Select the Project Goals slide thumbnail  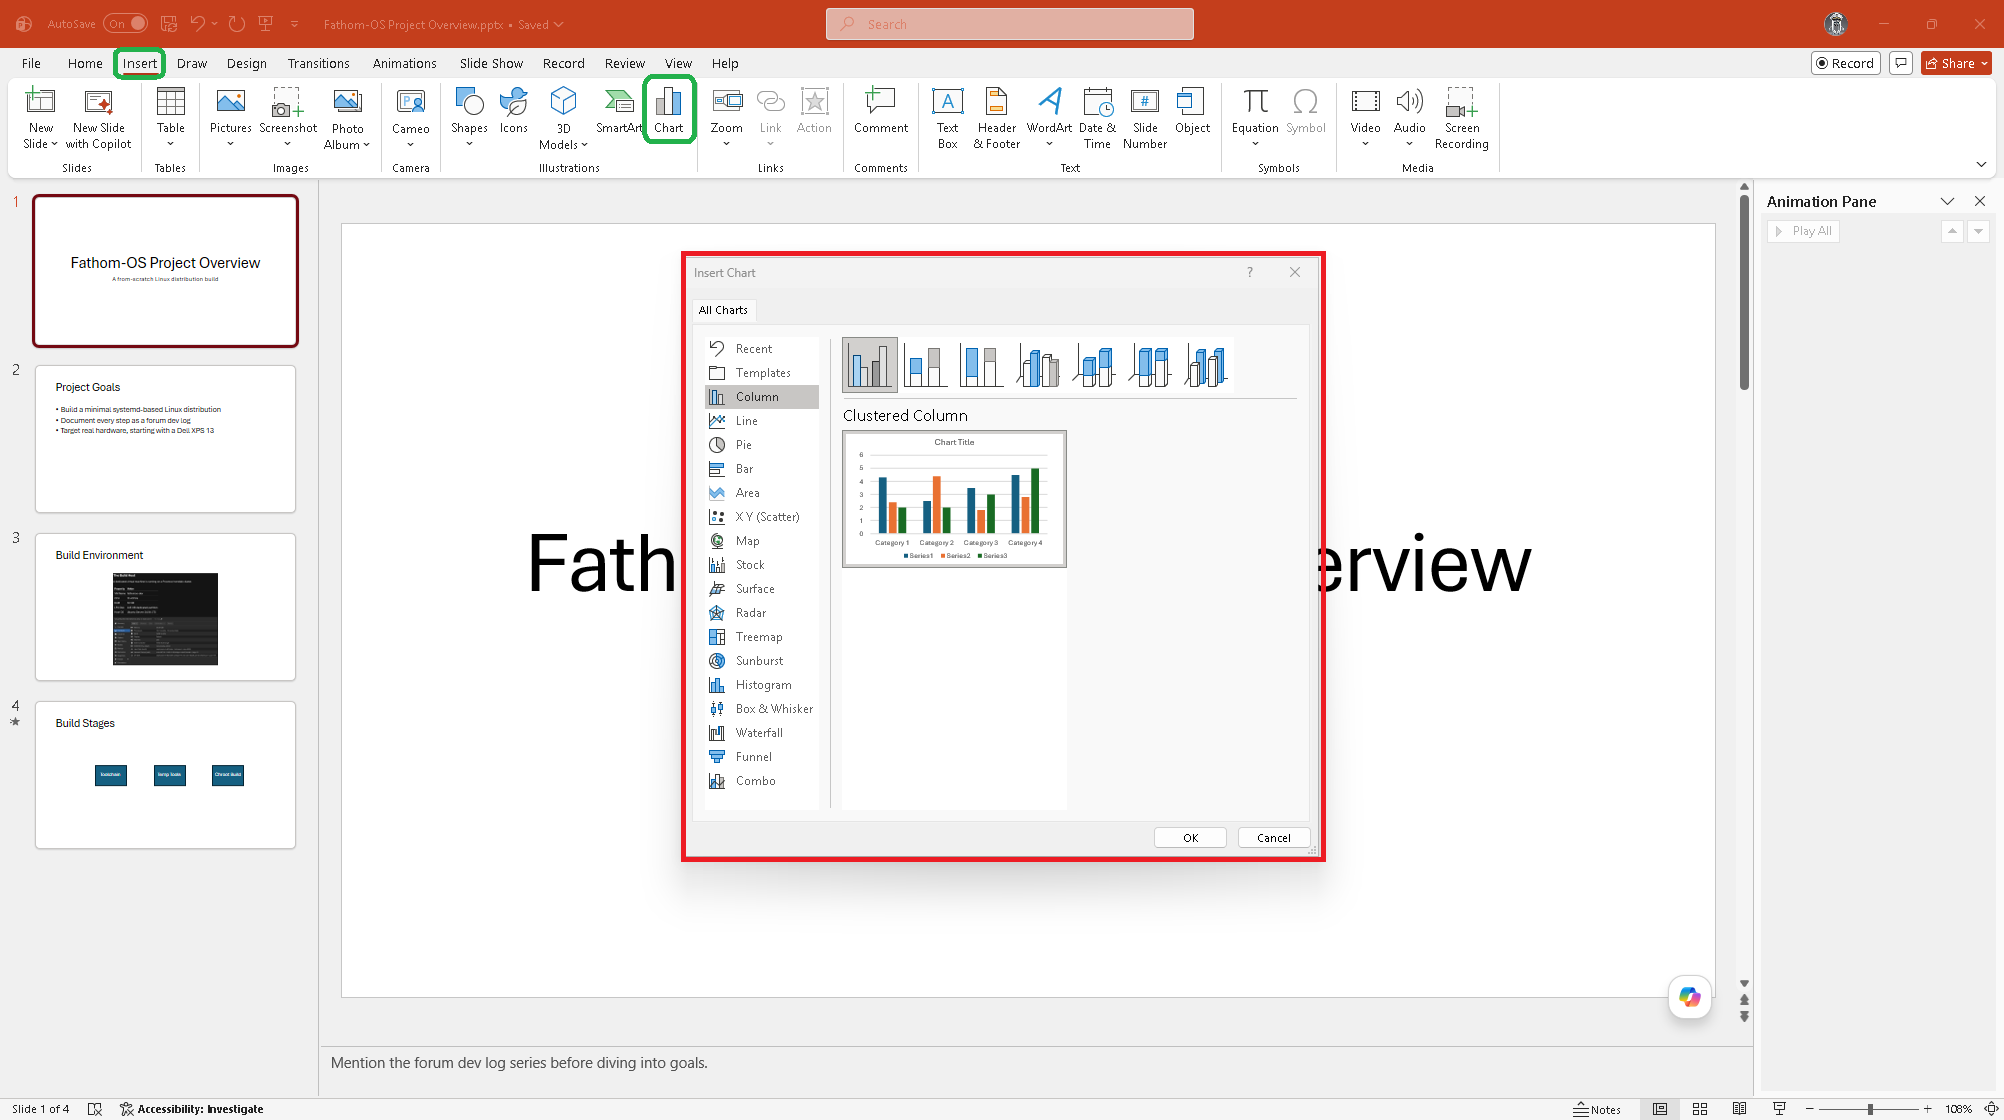[x=165, y=439]
